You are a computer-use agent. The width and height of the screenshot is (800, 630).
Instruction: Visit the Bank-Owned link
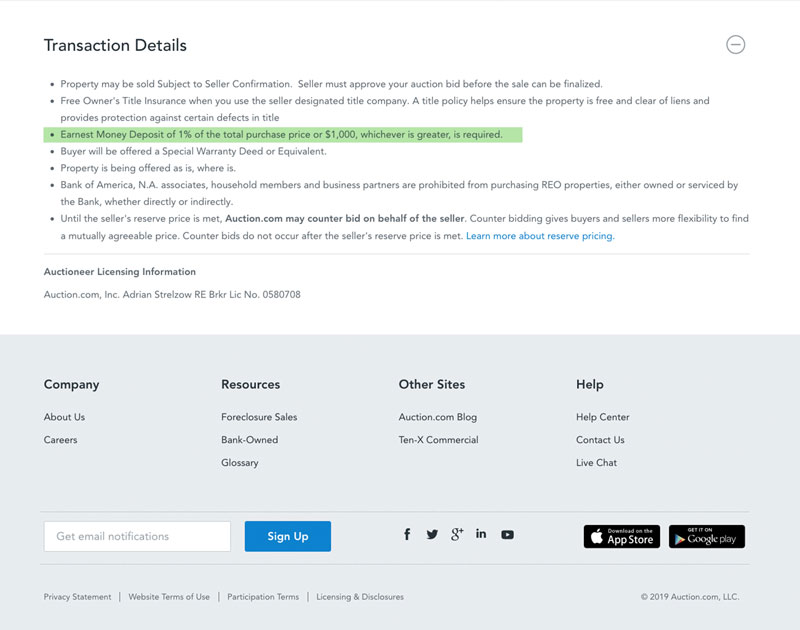click(249, 440)
